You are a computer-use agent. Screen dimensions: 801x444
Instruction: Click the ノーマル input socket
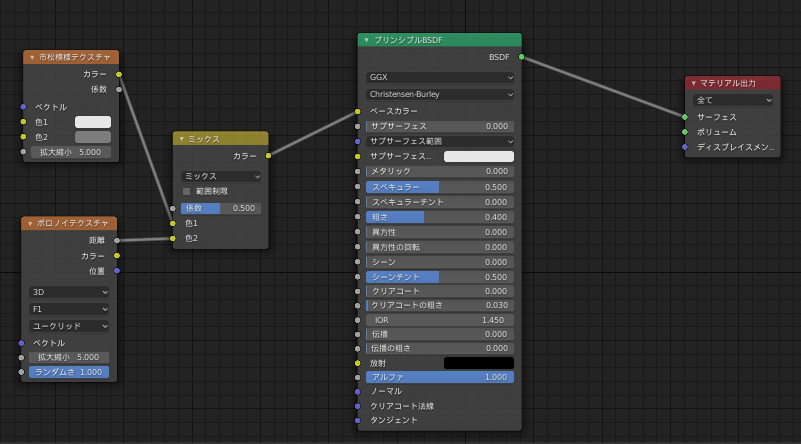358,391
